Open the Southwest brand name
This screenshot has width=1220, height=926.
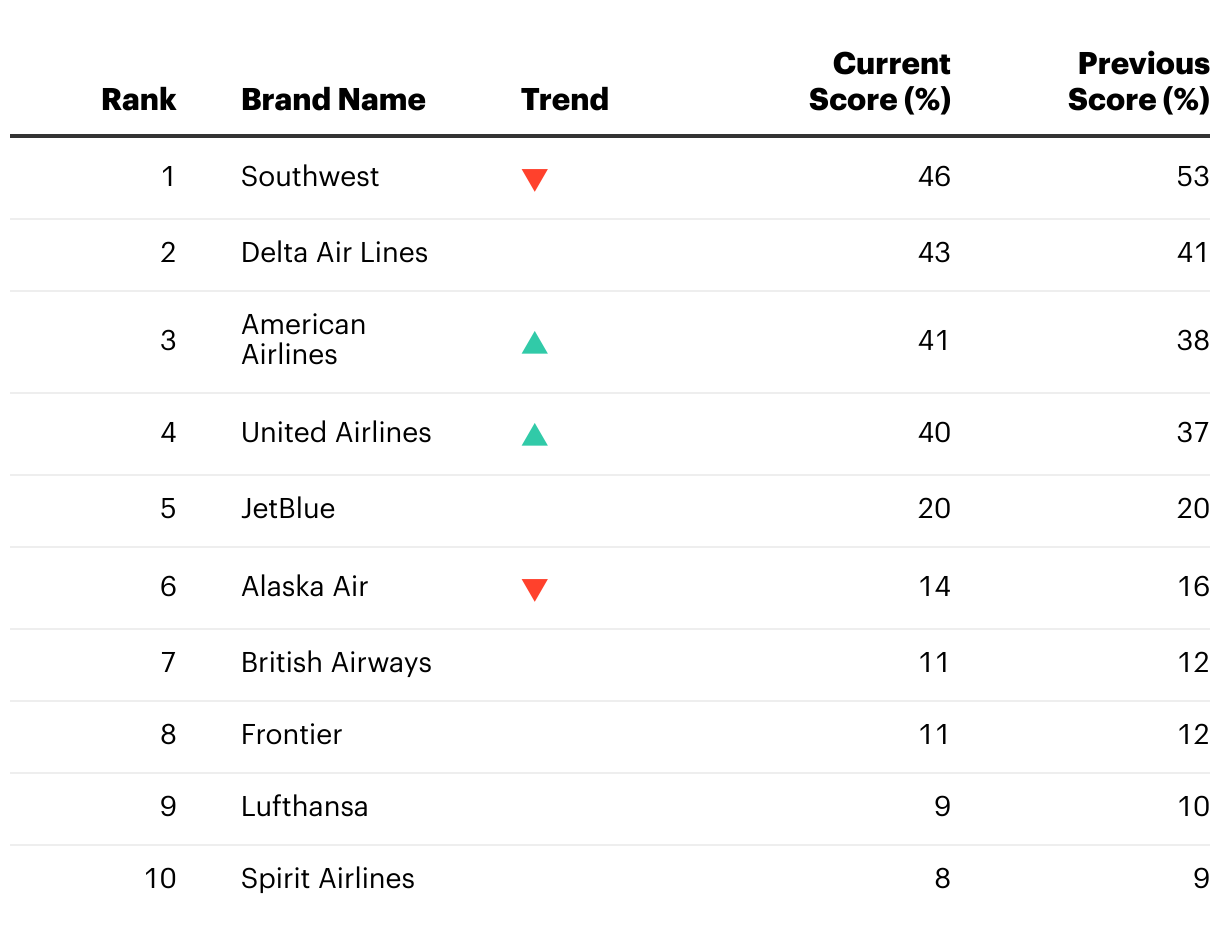(310, 177)
